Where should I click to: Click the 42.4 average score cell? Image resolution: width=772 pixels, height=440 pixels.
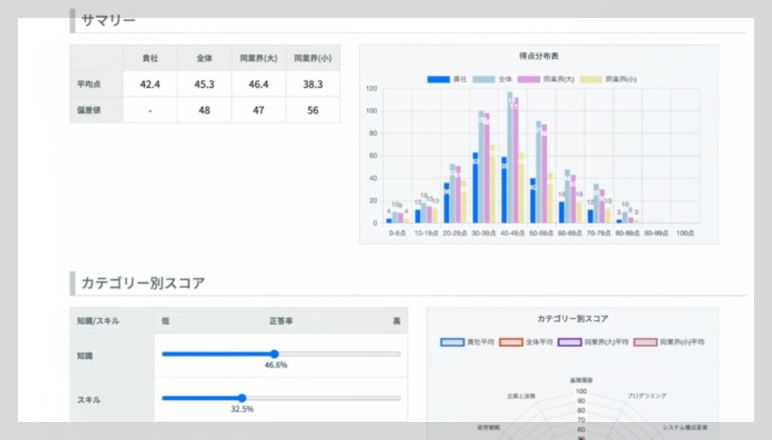[x=150, y=84]
